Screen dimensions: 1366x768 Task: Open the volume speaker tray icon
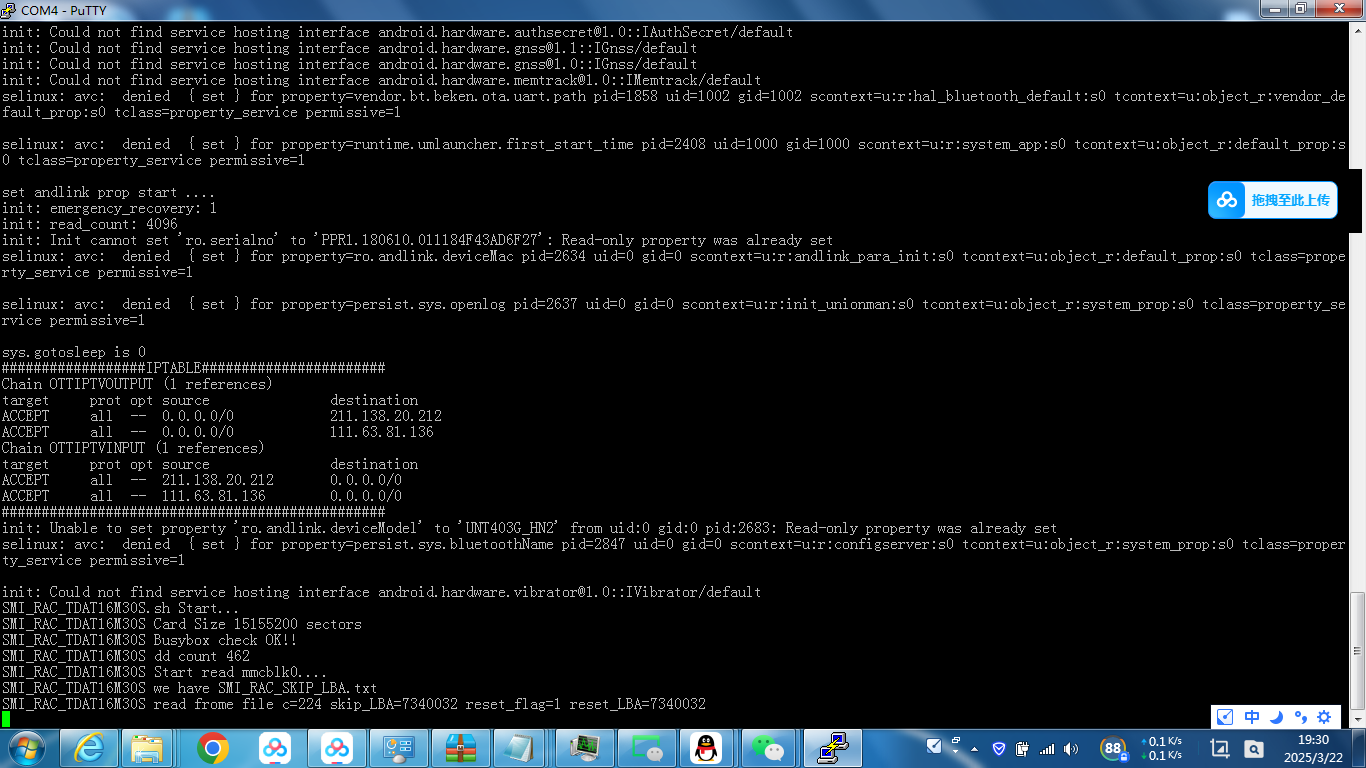(1071, 748)
